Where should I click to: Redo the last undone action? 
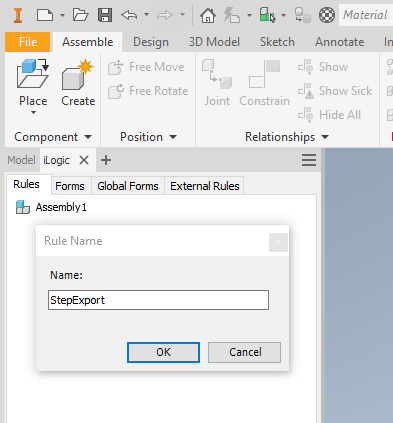click(165, 15)
